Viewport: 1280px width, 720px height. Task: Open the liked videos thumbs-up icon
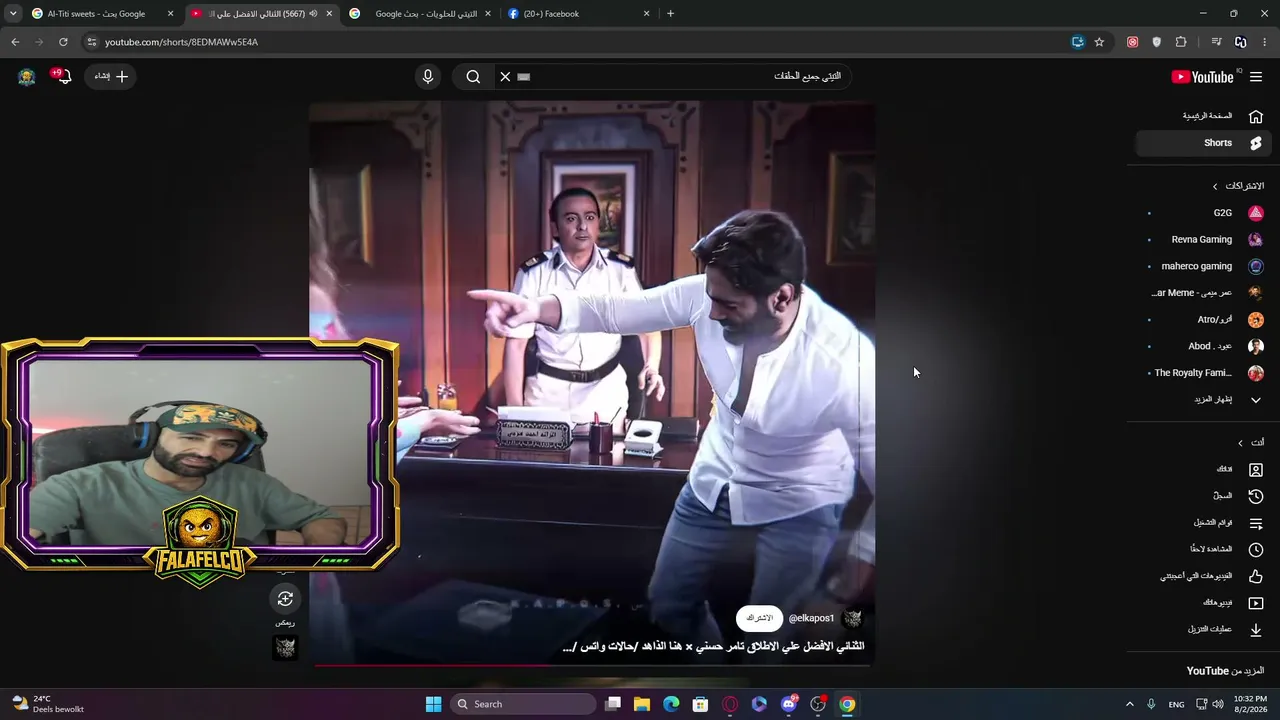tap(1256, 576)
